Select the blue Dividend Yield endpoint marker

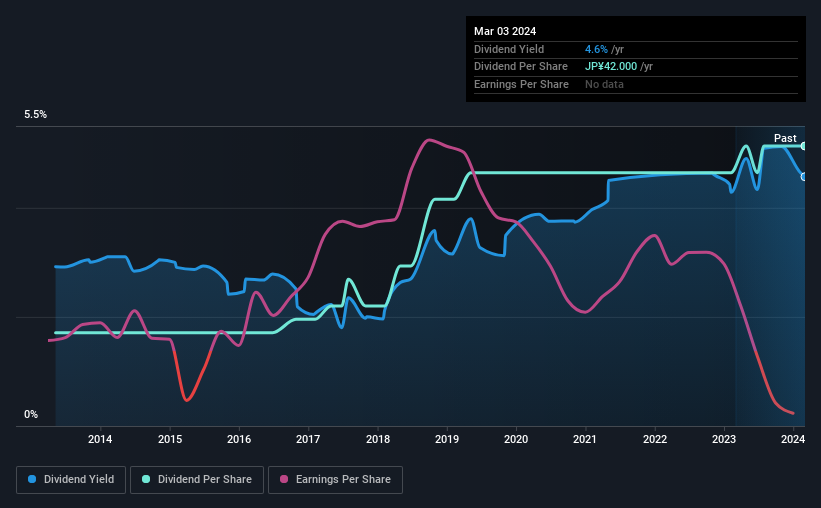804,177
